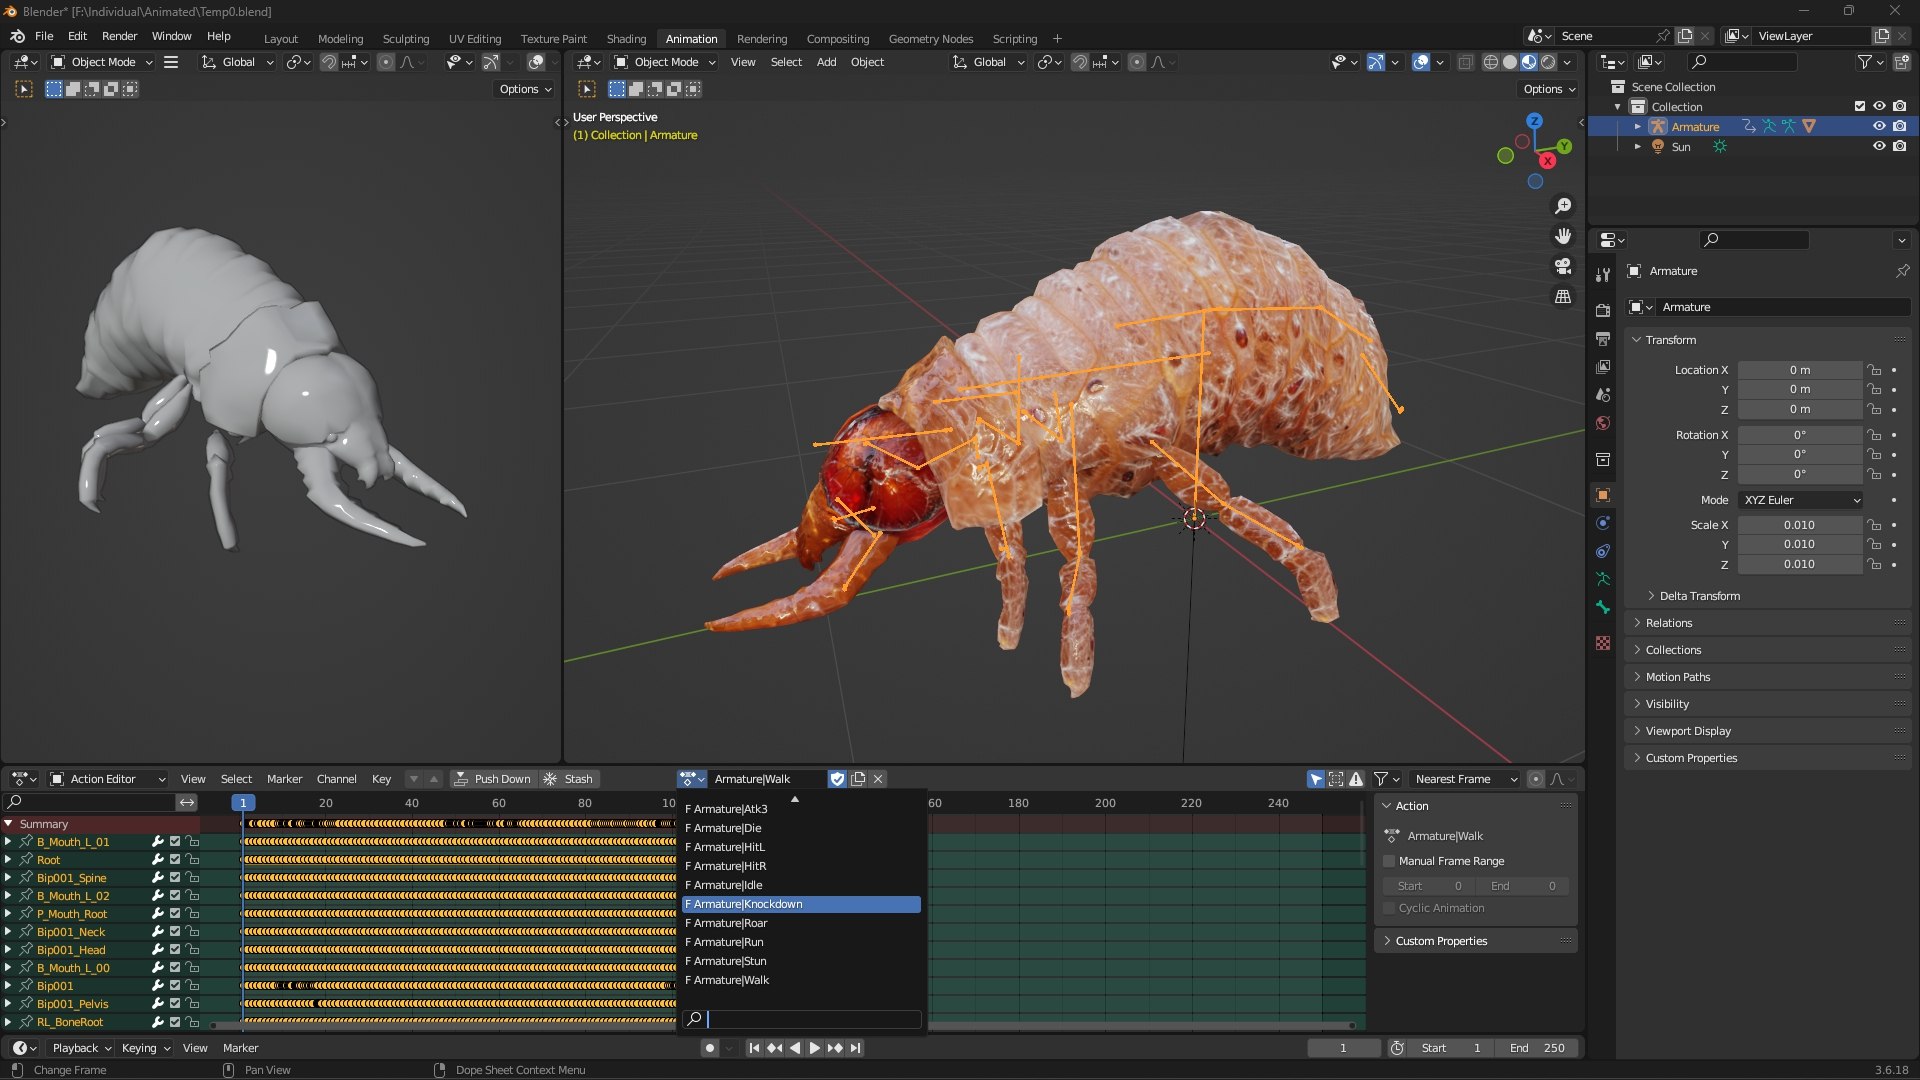
Task: Switch perspective/orthographic grid icon
Action: pos(1563,297)
